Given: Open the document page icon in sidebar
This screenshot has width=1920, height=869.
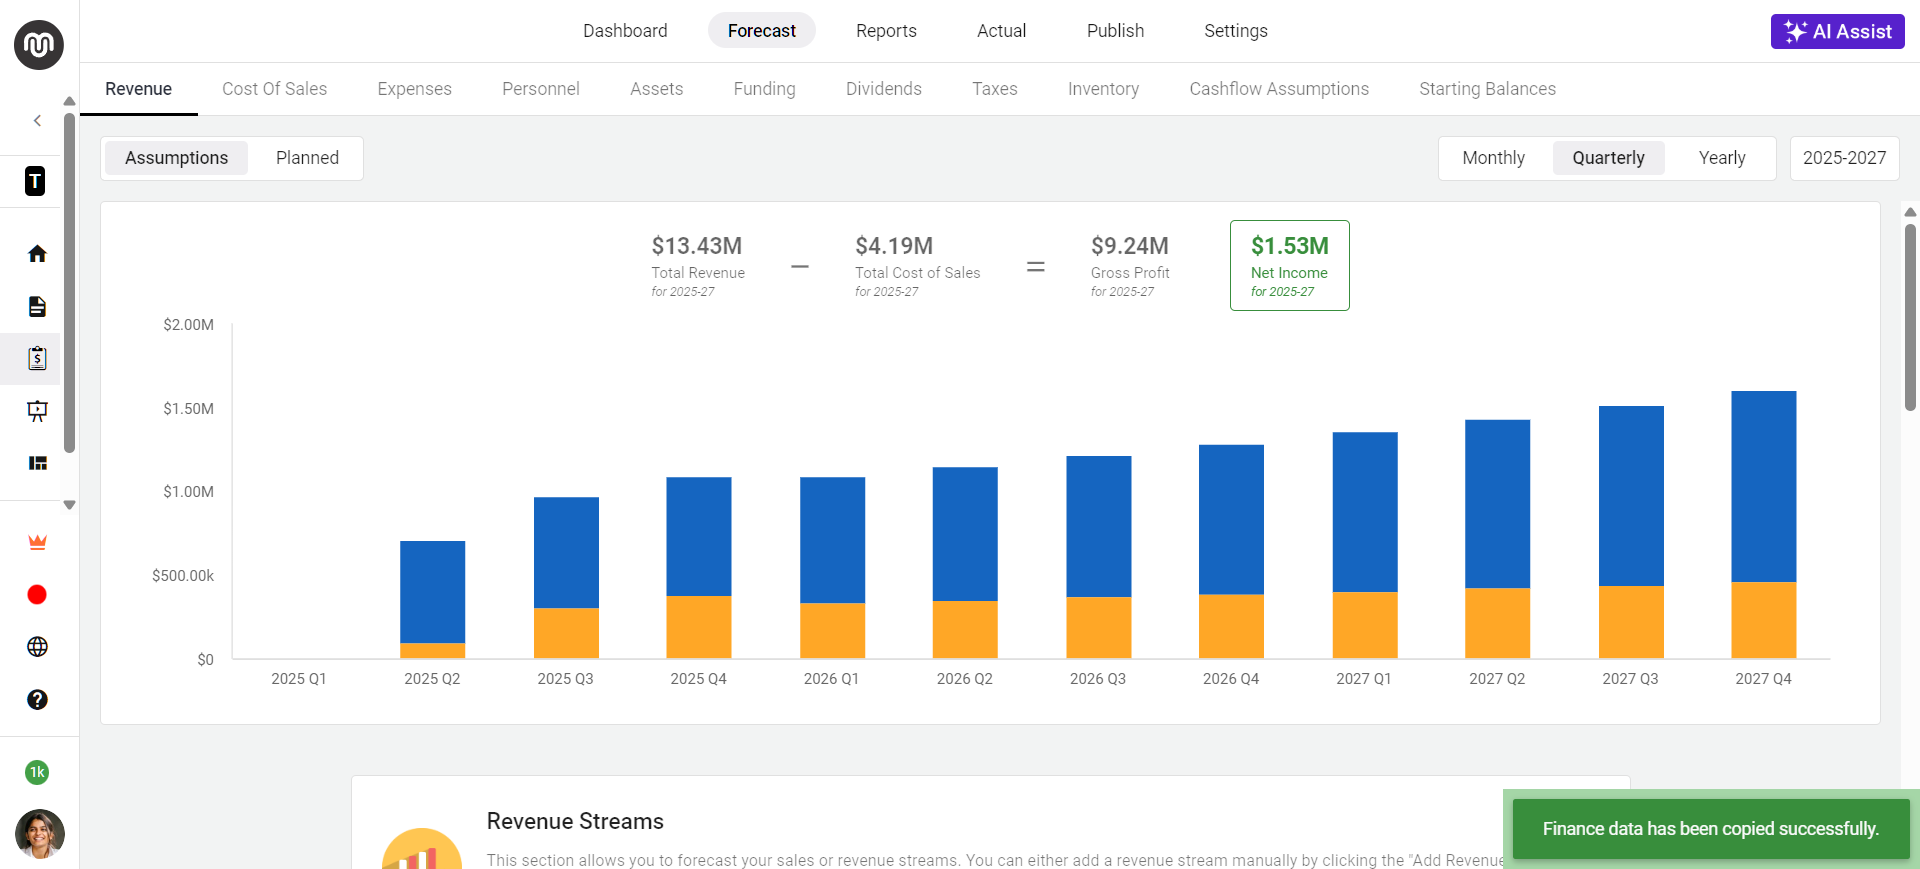Looking at the screenshot, I should (x=37, y=306).
